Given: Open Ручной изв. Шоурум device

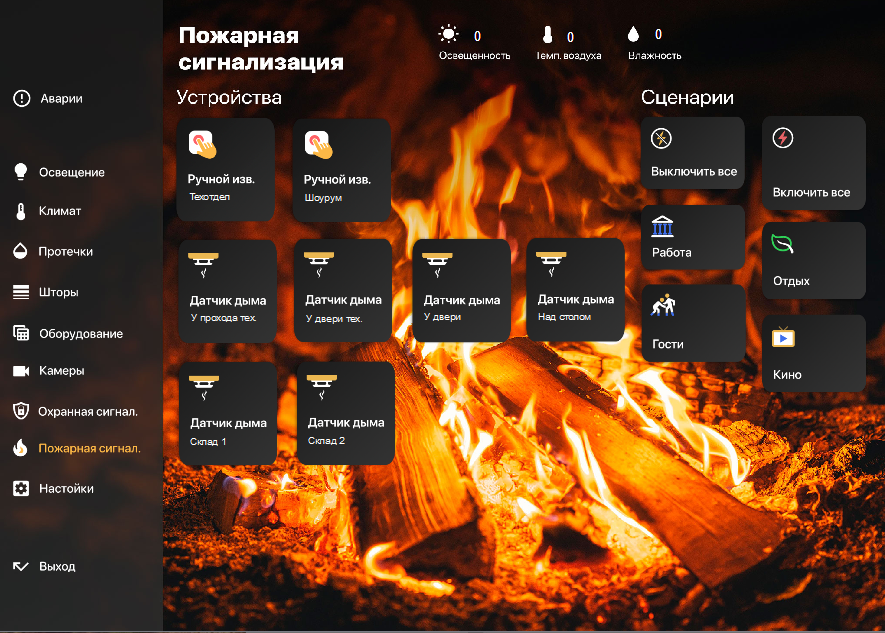Looking at the screenshot, I should (341, 170).
